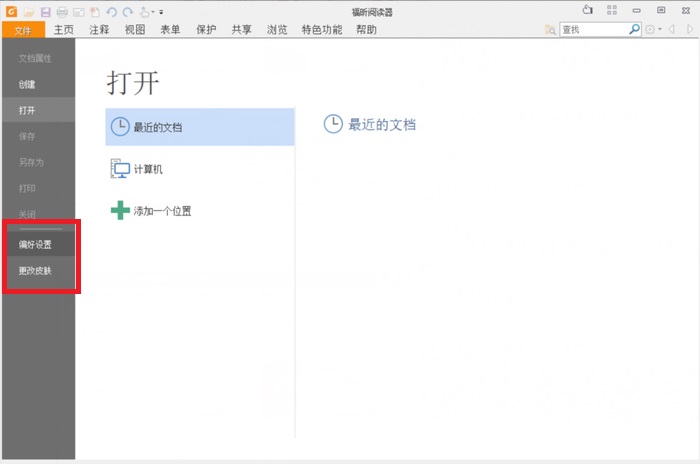
Task: Click the clock icon beside 最近的文档 list entry
Action: pos(120,127)
